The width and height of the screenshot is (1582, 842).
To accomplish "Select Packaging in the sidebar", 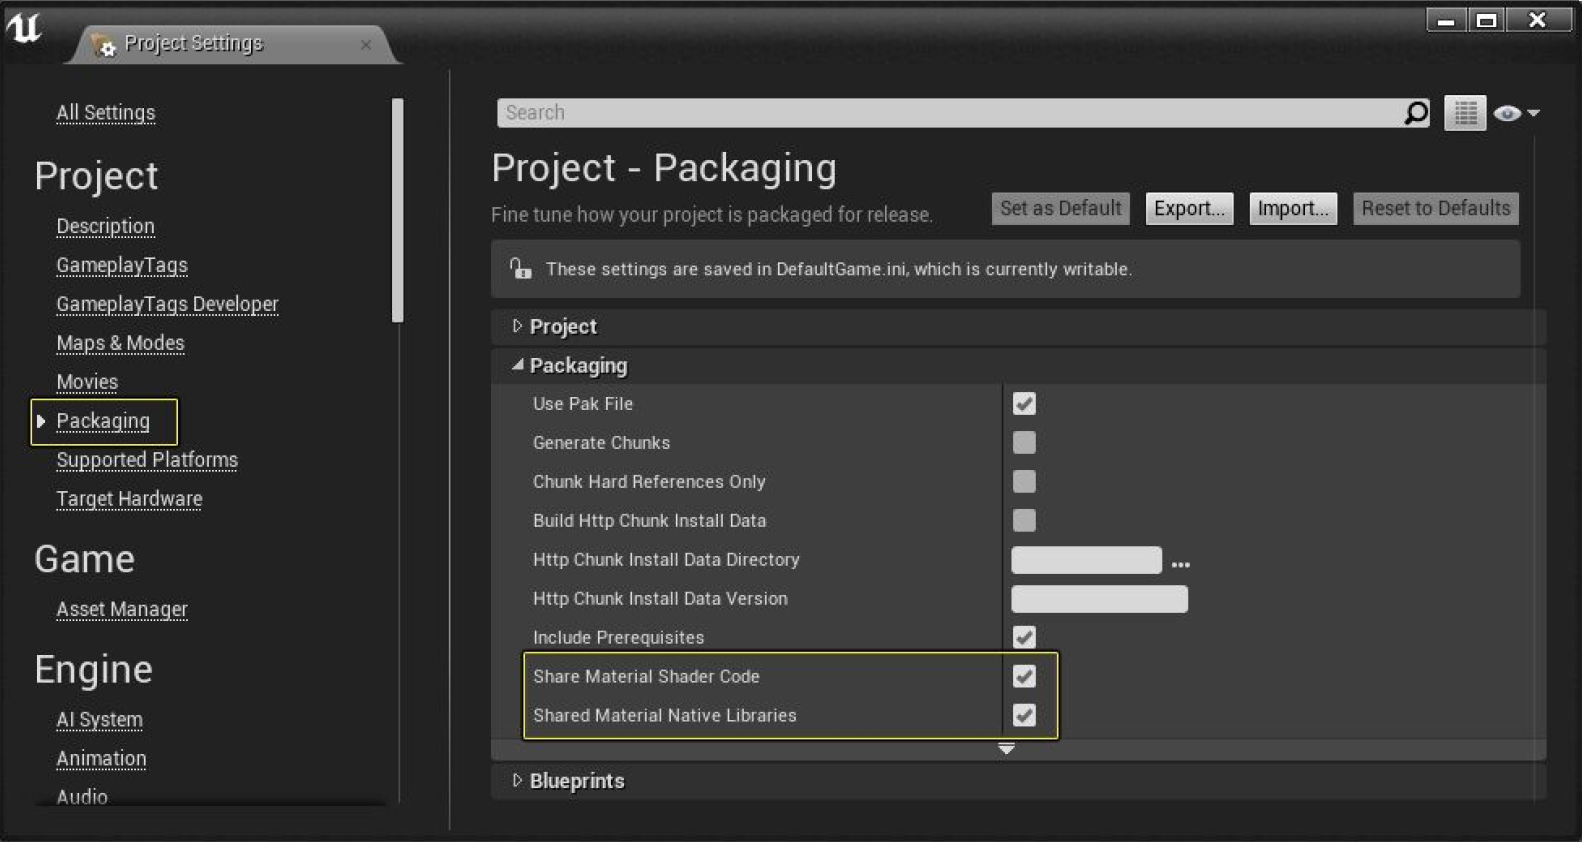I will coord(103,421).
